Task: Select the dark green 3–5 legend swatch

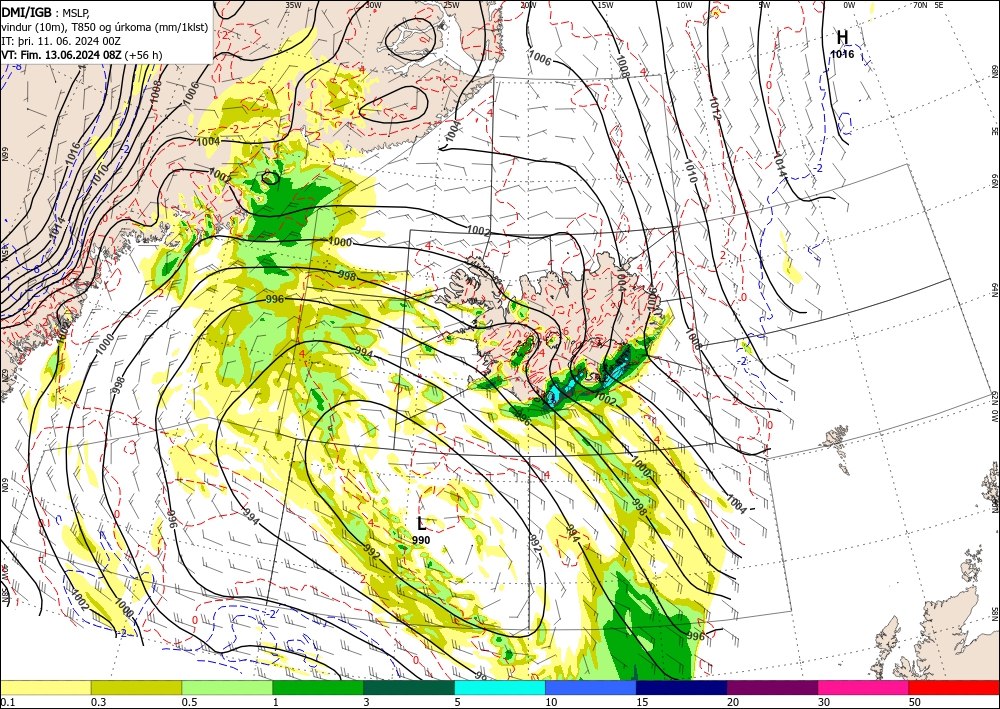Action: coord(409,687)
